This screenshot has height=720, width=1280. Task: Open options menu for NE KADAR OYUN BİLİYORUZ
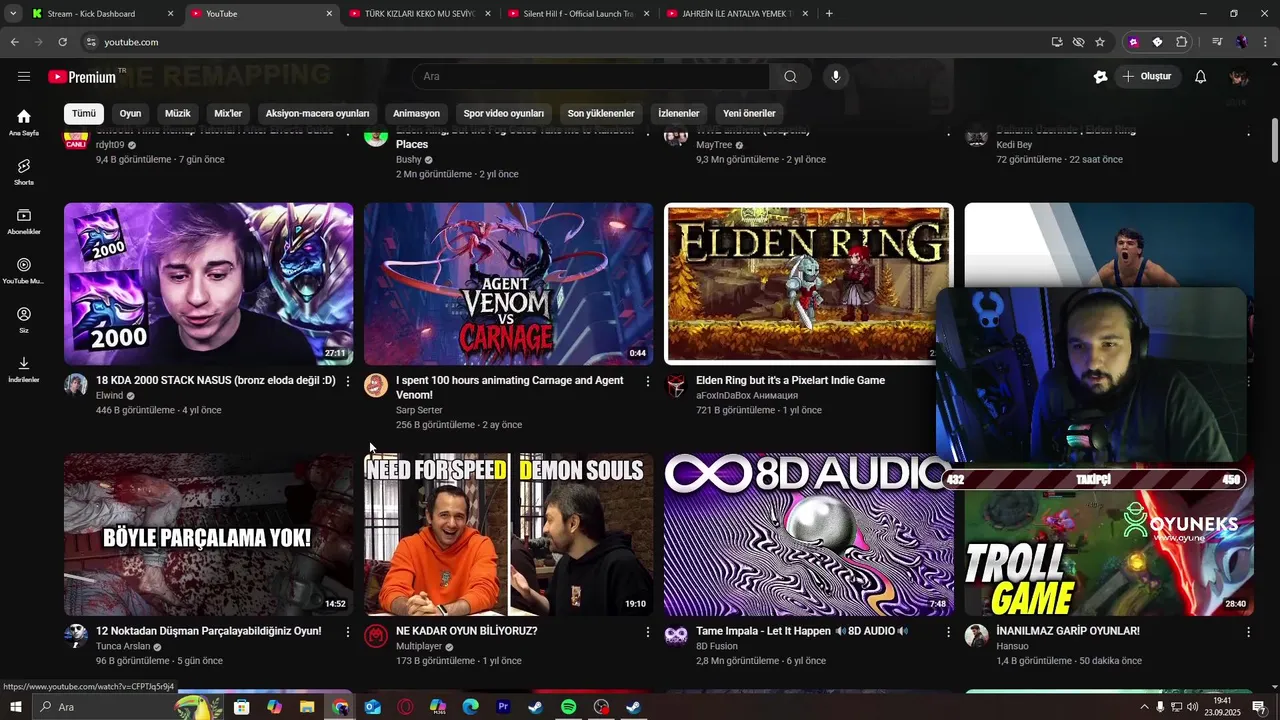(648, 632)
